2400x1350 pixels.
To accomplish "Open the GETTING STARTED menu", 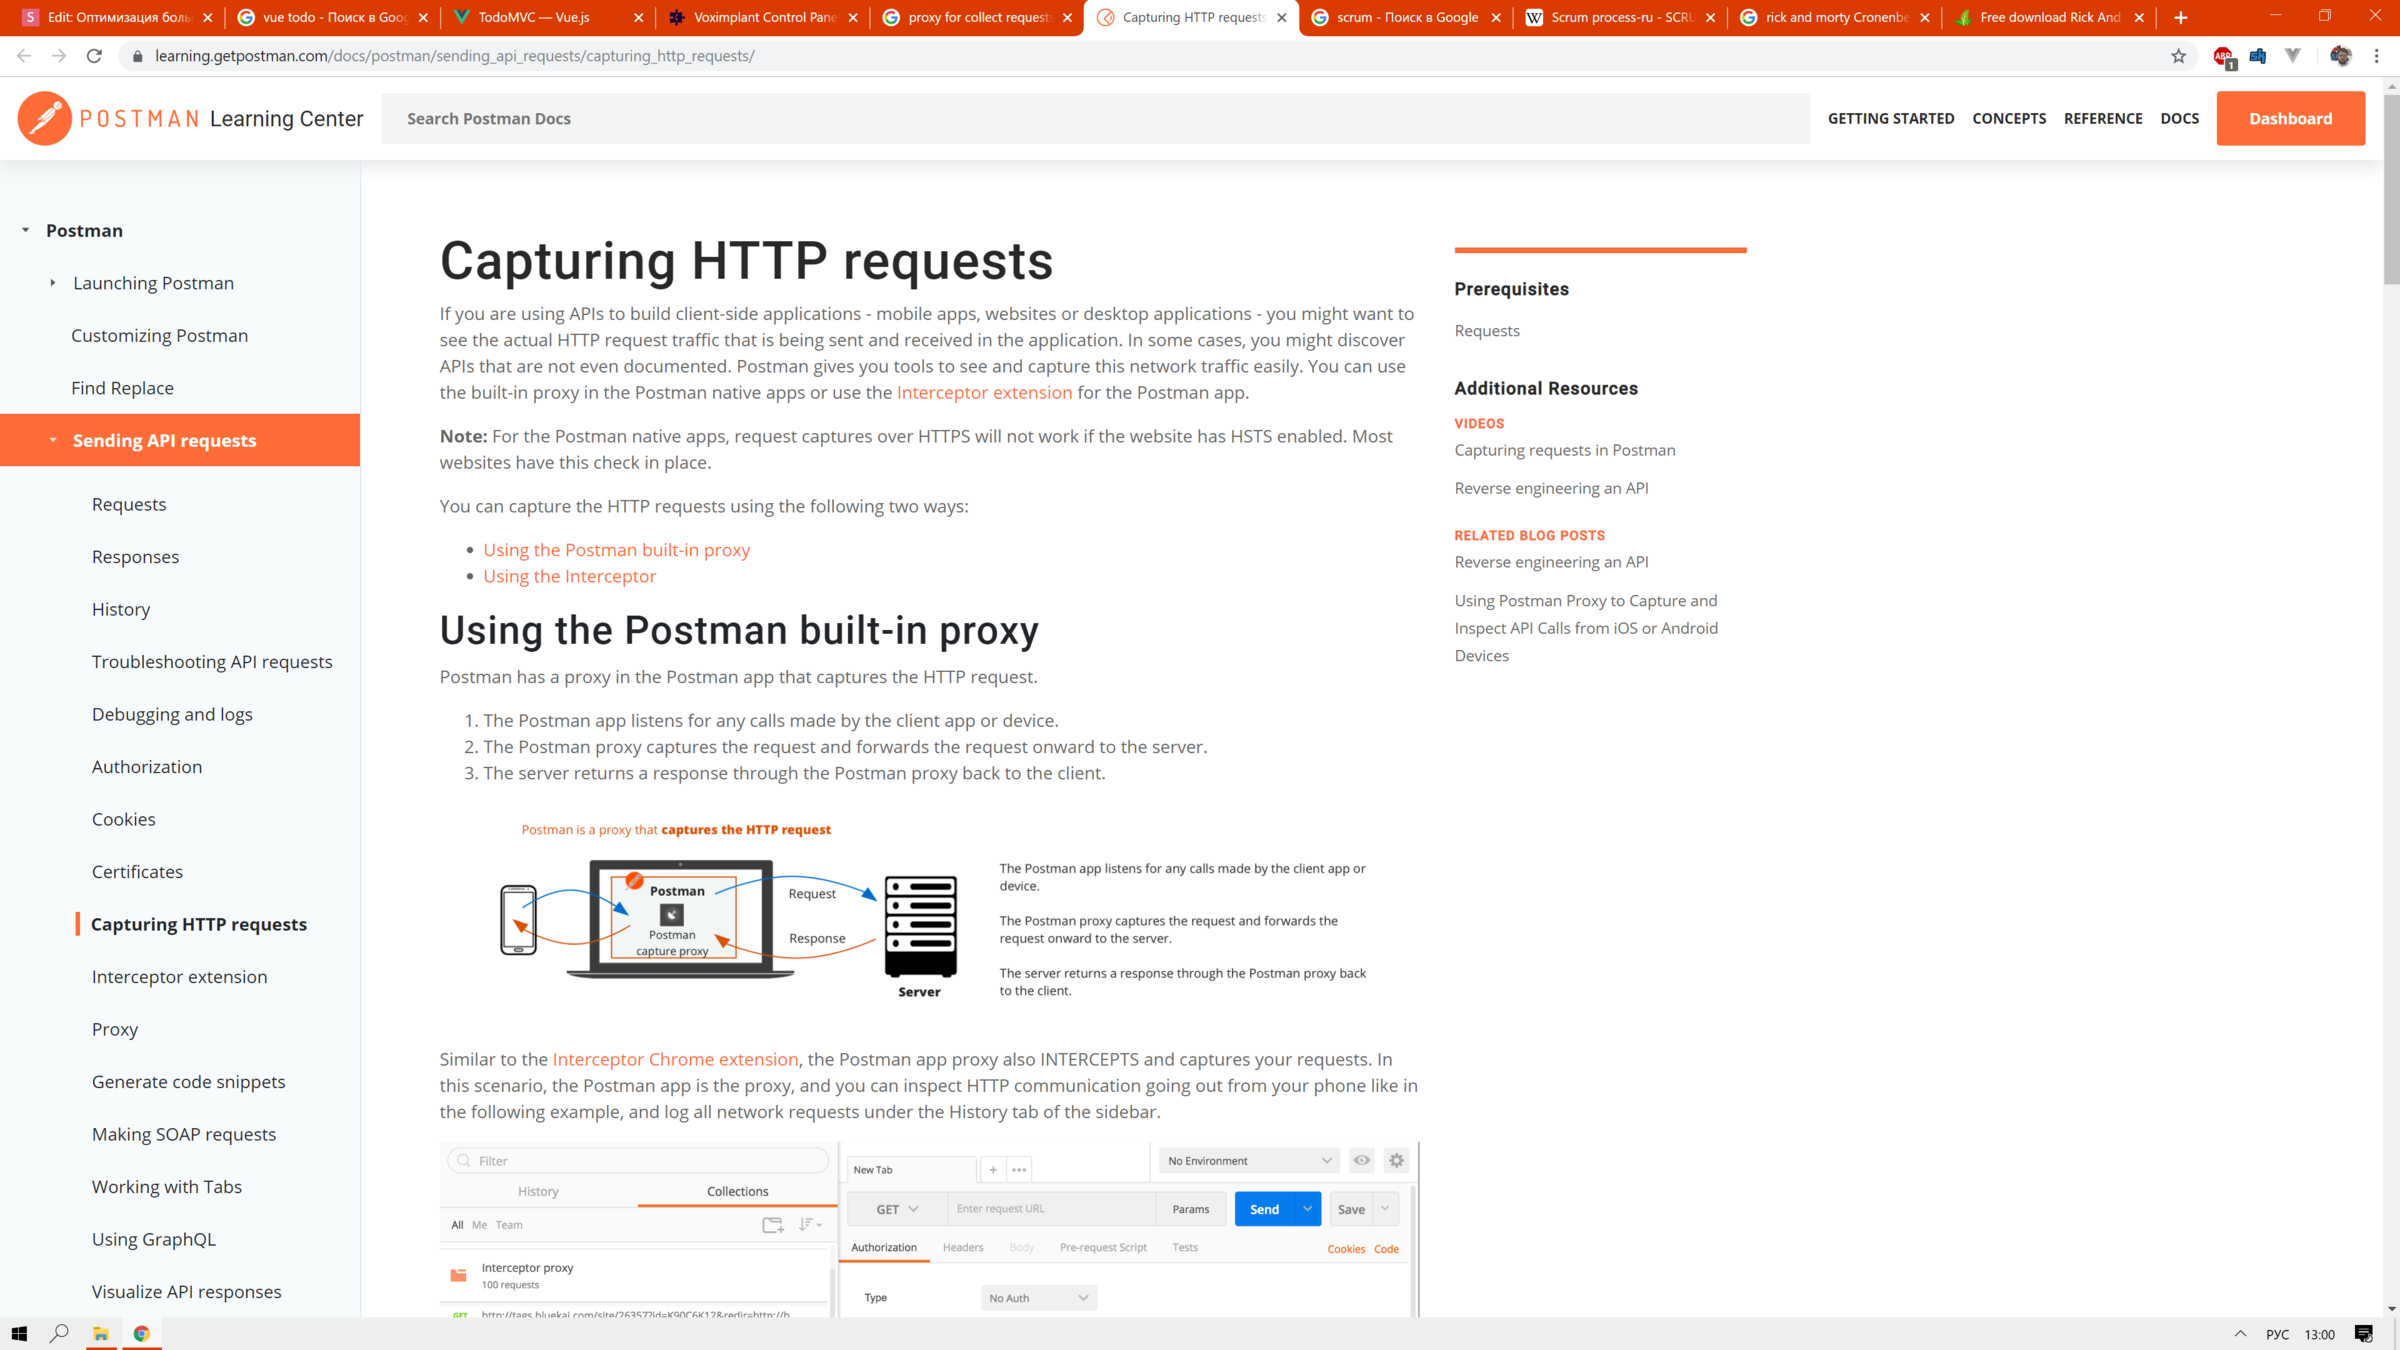I will click(x=1890, y=118).
